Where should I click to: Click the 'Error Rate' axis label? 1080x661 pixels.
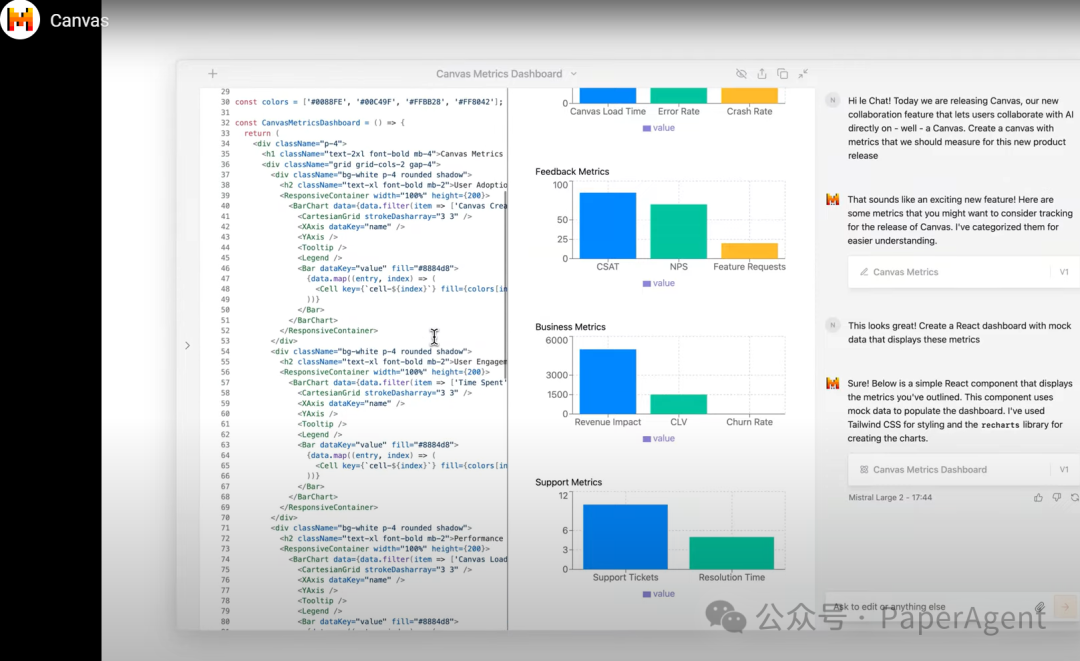click(x=678, y=112)
